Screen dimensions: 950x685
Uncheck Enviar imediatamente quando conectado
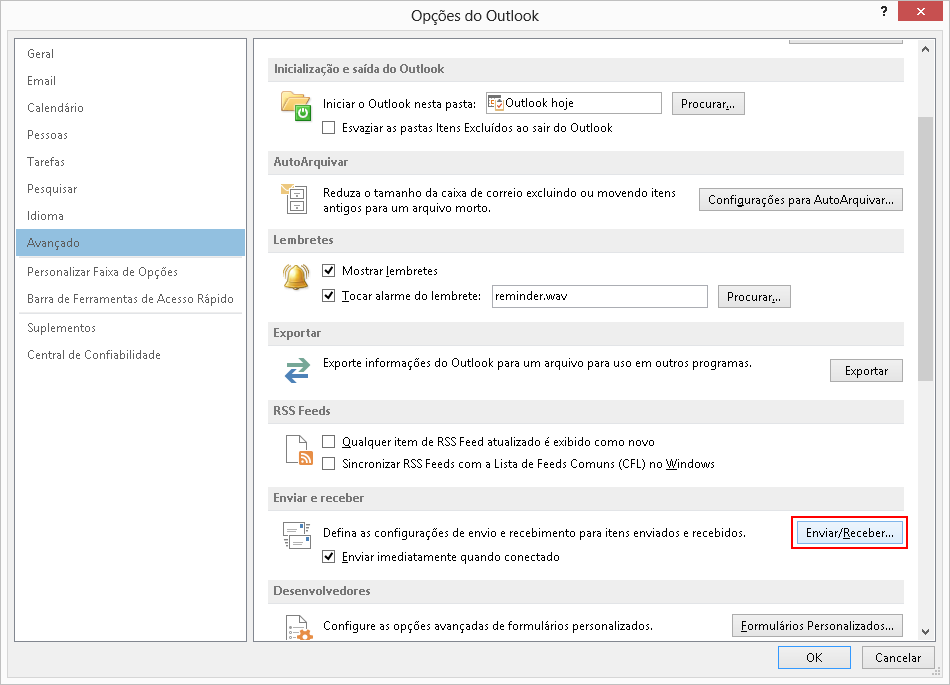[x=328, y=557]
